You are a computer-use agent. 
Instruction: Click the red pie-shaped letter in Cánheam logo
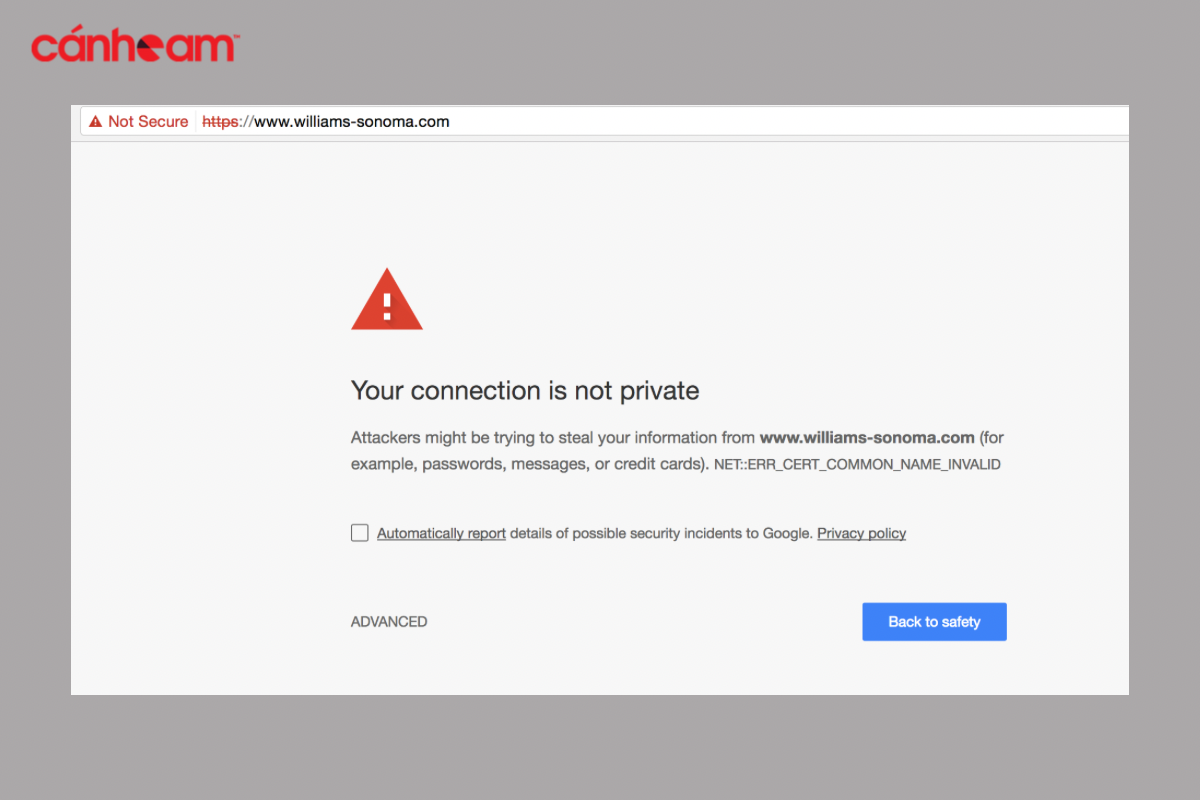point(153,46)
